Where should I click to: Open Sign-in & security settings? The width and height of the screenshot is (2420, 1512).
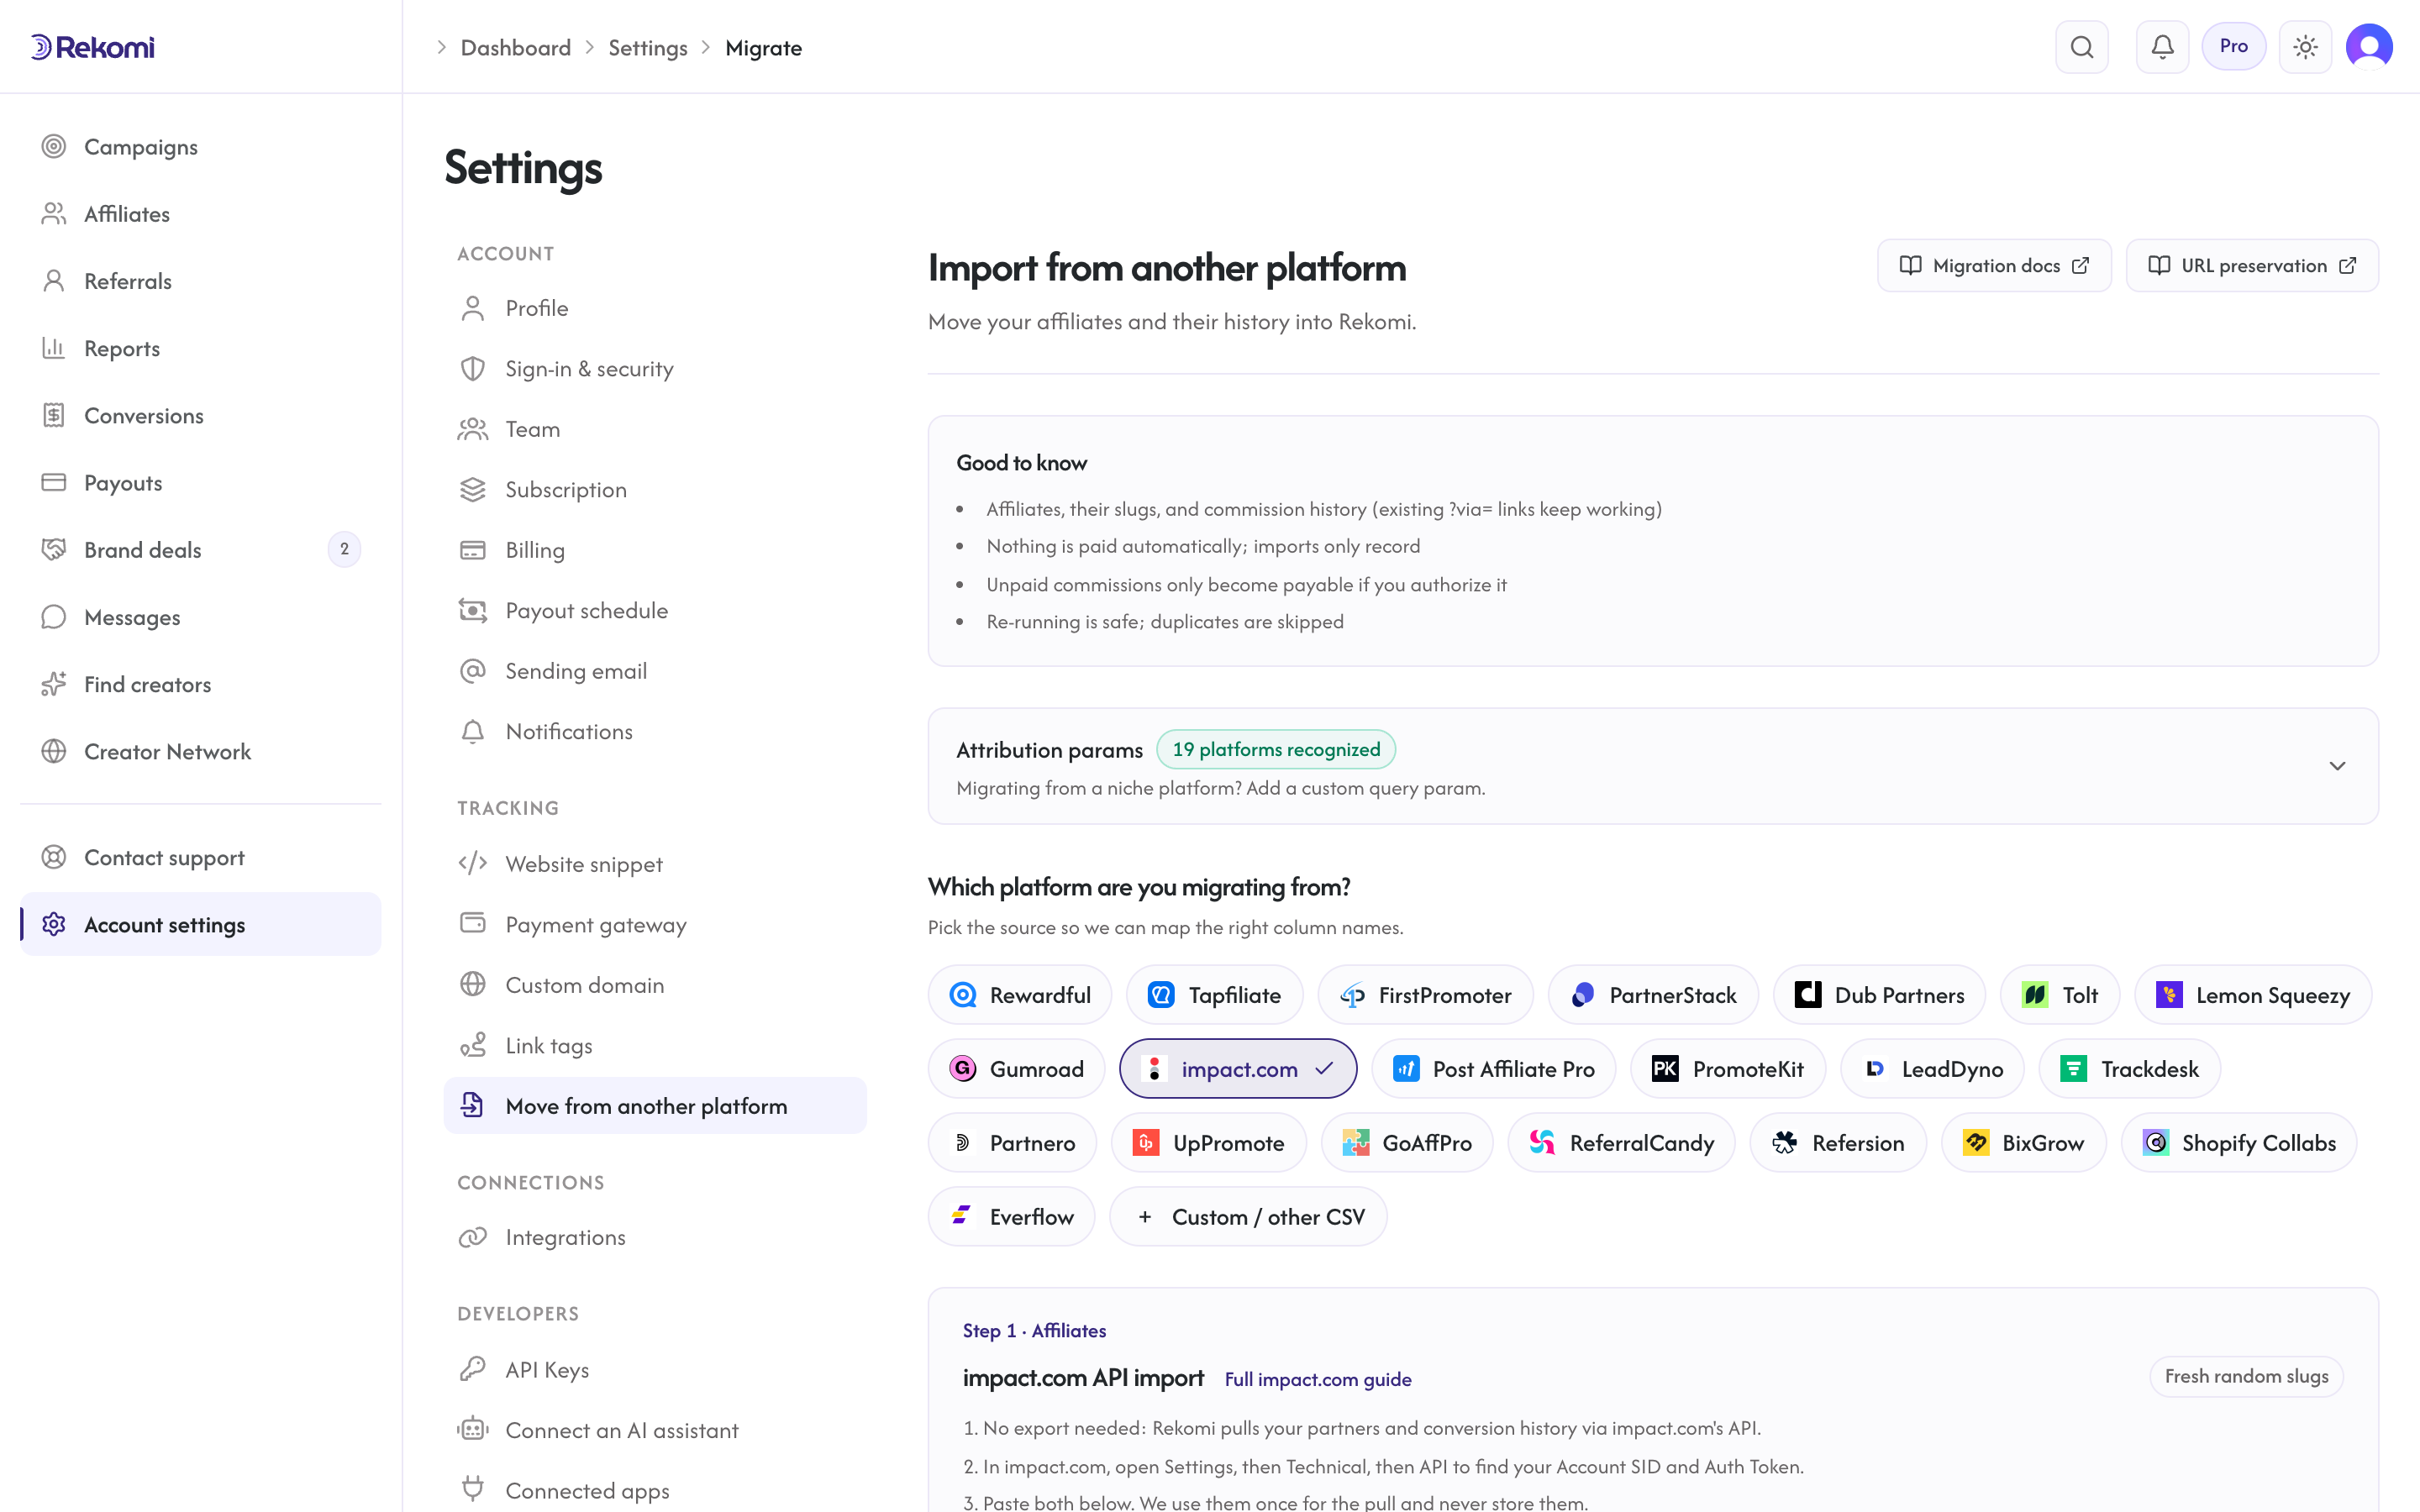point(655,369)
